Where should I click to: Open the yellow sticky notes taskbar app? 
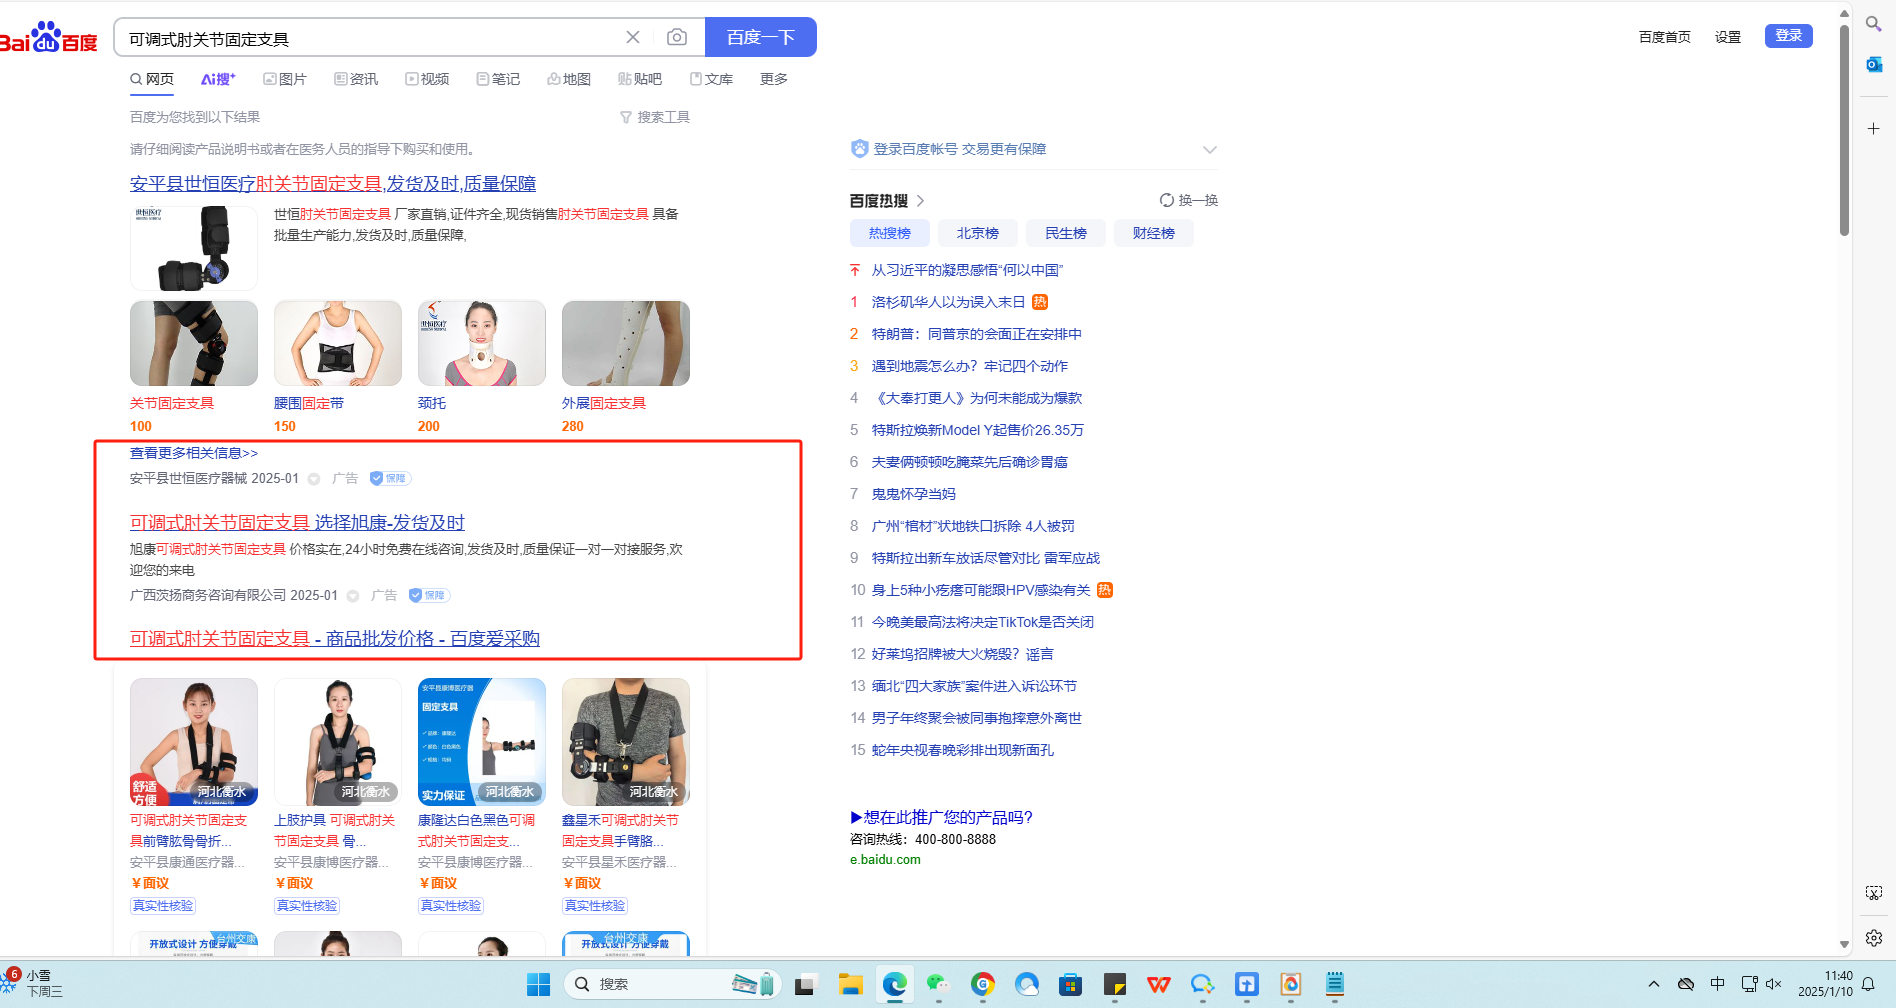(1114, 985)
